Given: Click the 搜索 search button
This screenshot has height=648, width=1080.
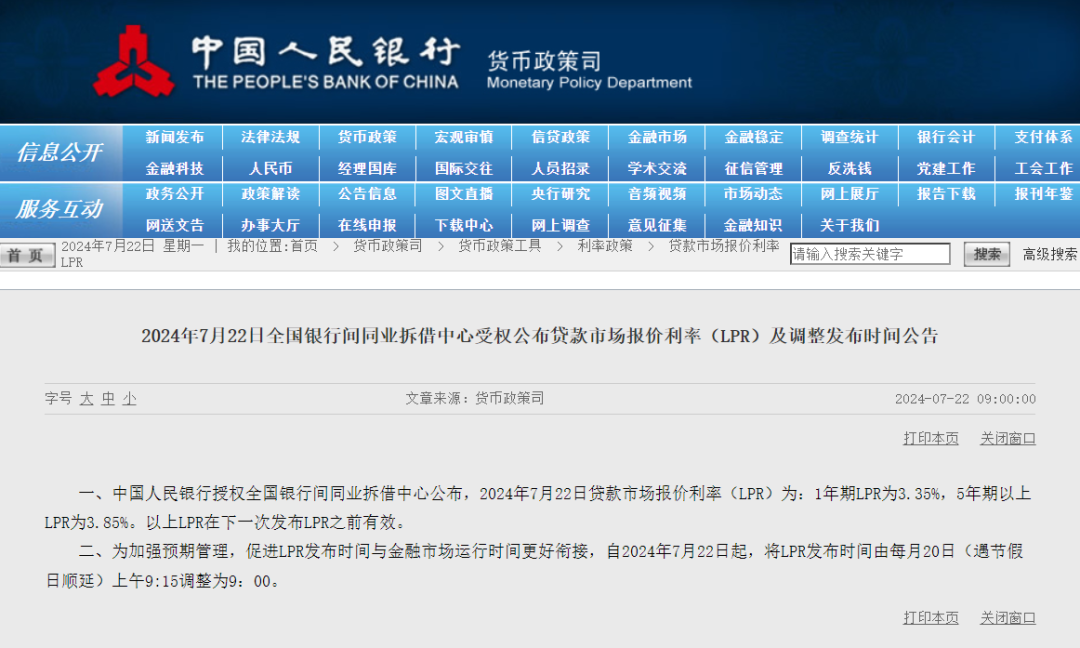Looking at the screenshot, I should [x=986, y=254].
